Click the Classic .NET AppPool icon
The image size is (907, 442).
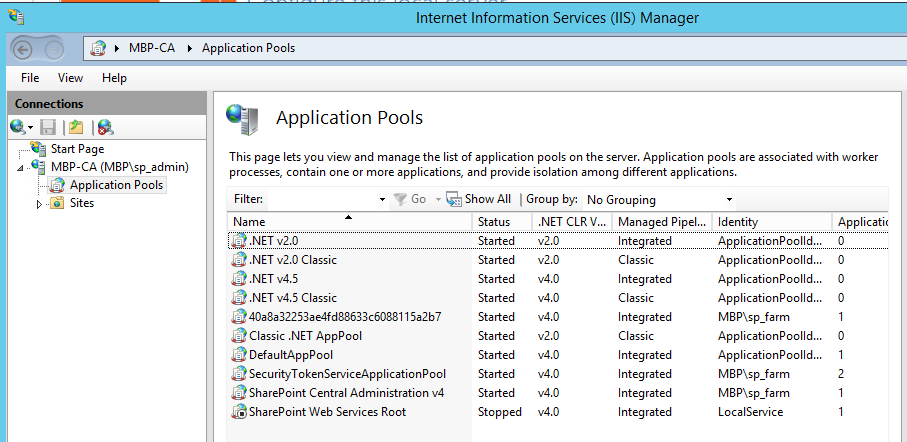(239, 336)
